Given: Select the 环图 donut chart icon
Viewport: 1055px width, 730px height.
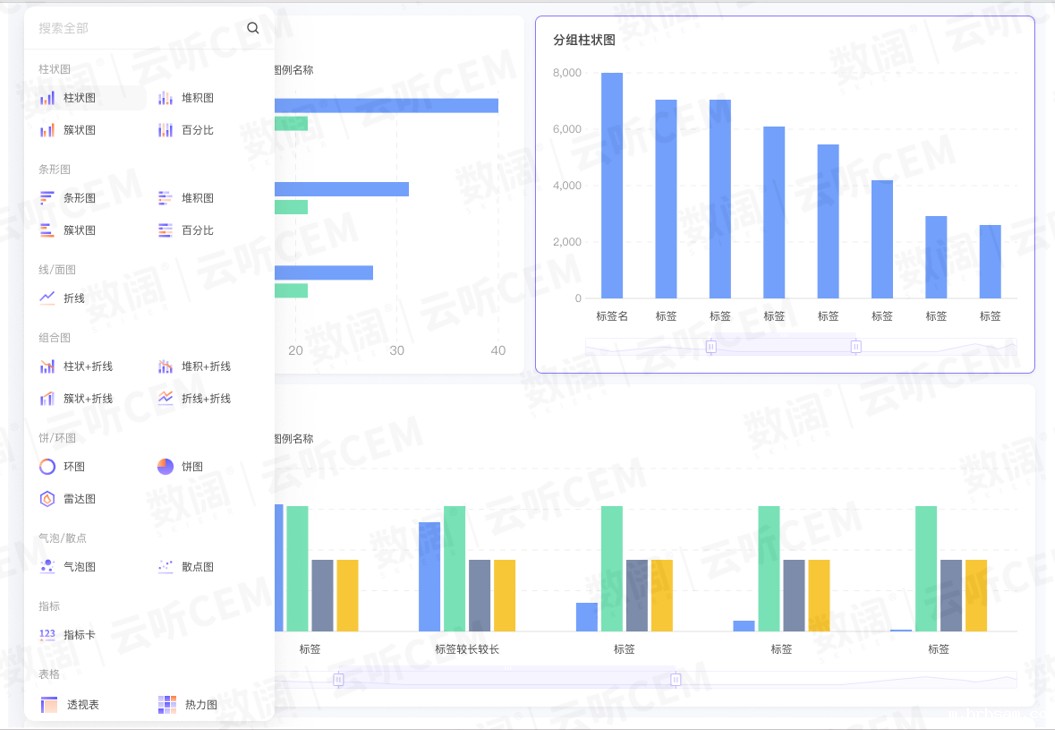Looking at the screenshot, I should coord(48,467).
